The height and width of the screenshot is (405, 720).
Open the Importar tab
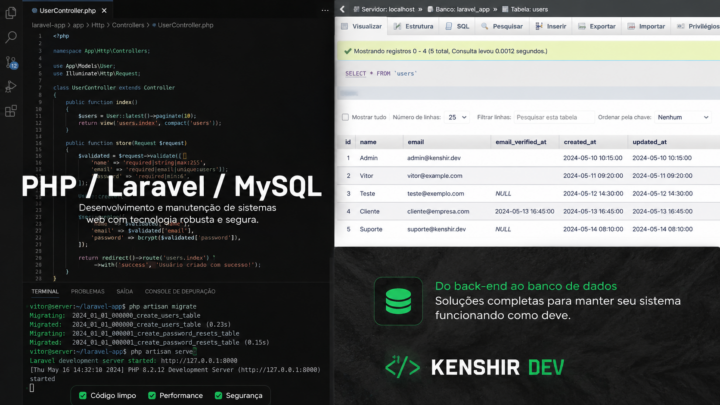(647, 26)
